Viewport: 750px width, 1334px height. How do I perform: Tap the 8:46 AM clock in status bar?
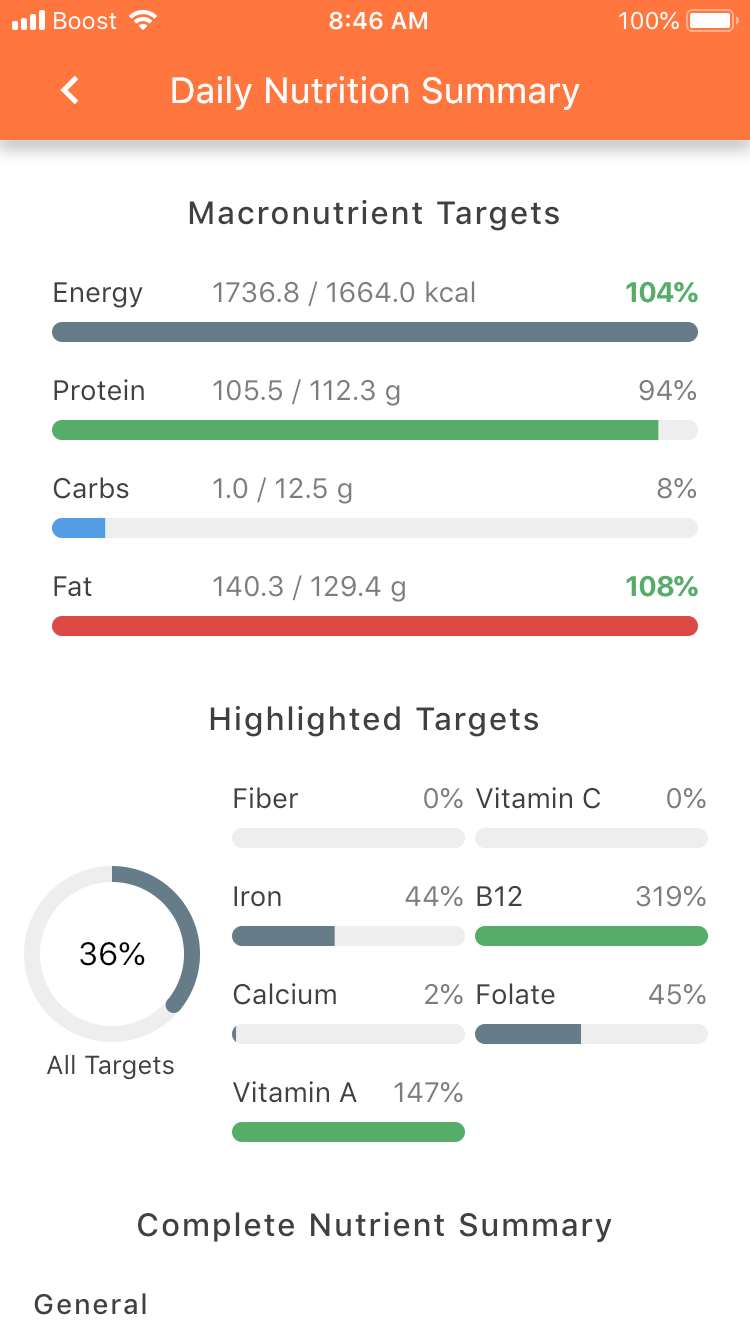point(378,21)
